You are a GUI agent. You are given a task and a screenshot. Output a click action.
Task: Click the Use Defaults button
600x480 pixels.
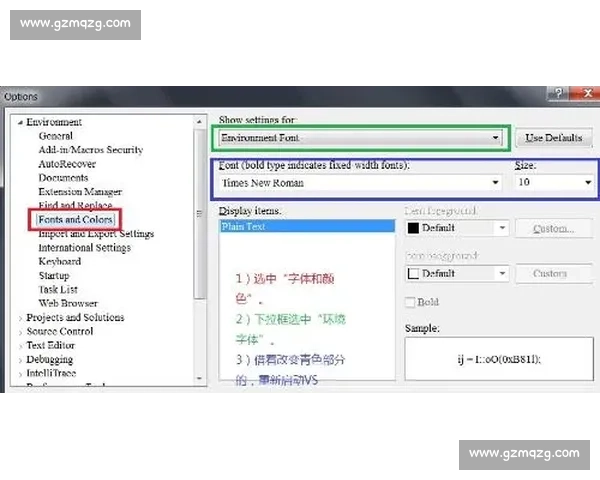pyautogui.click(x=553, y=138)
